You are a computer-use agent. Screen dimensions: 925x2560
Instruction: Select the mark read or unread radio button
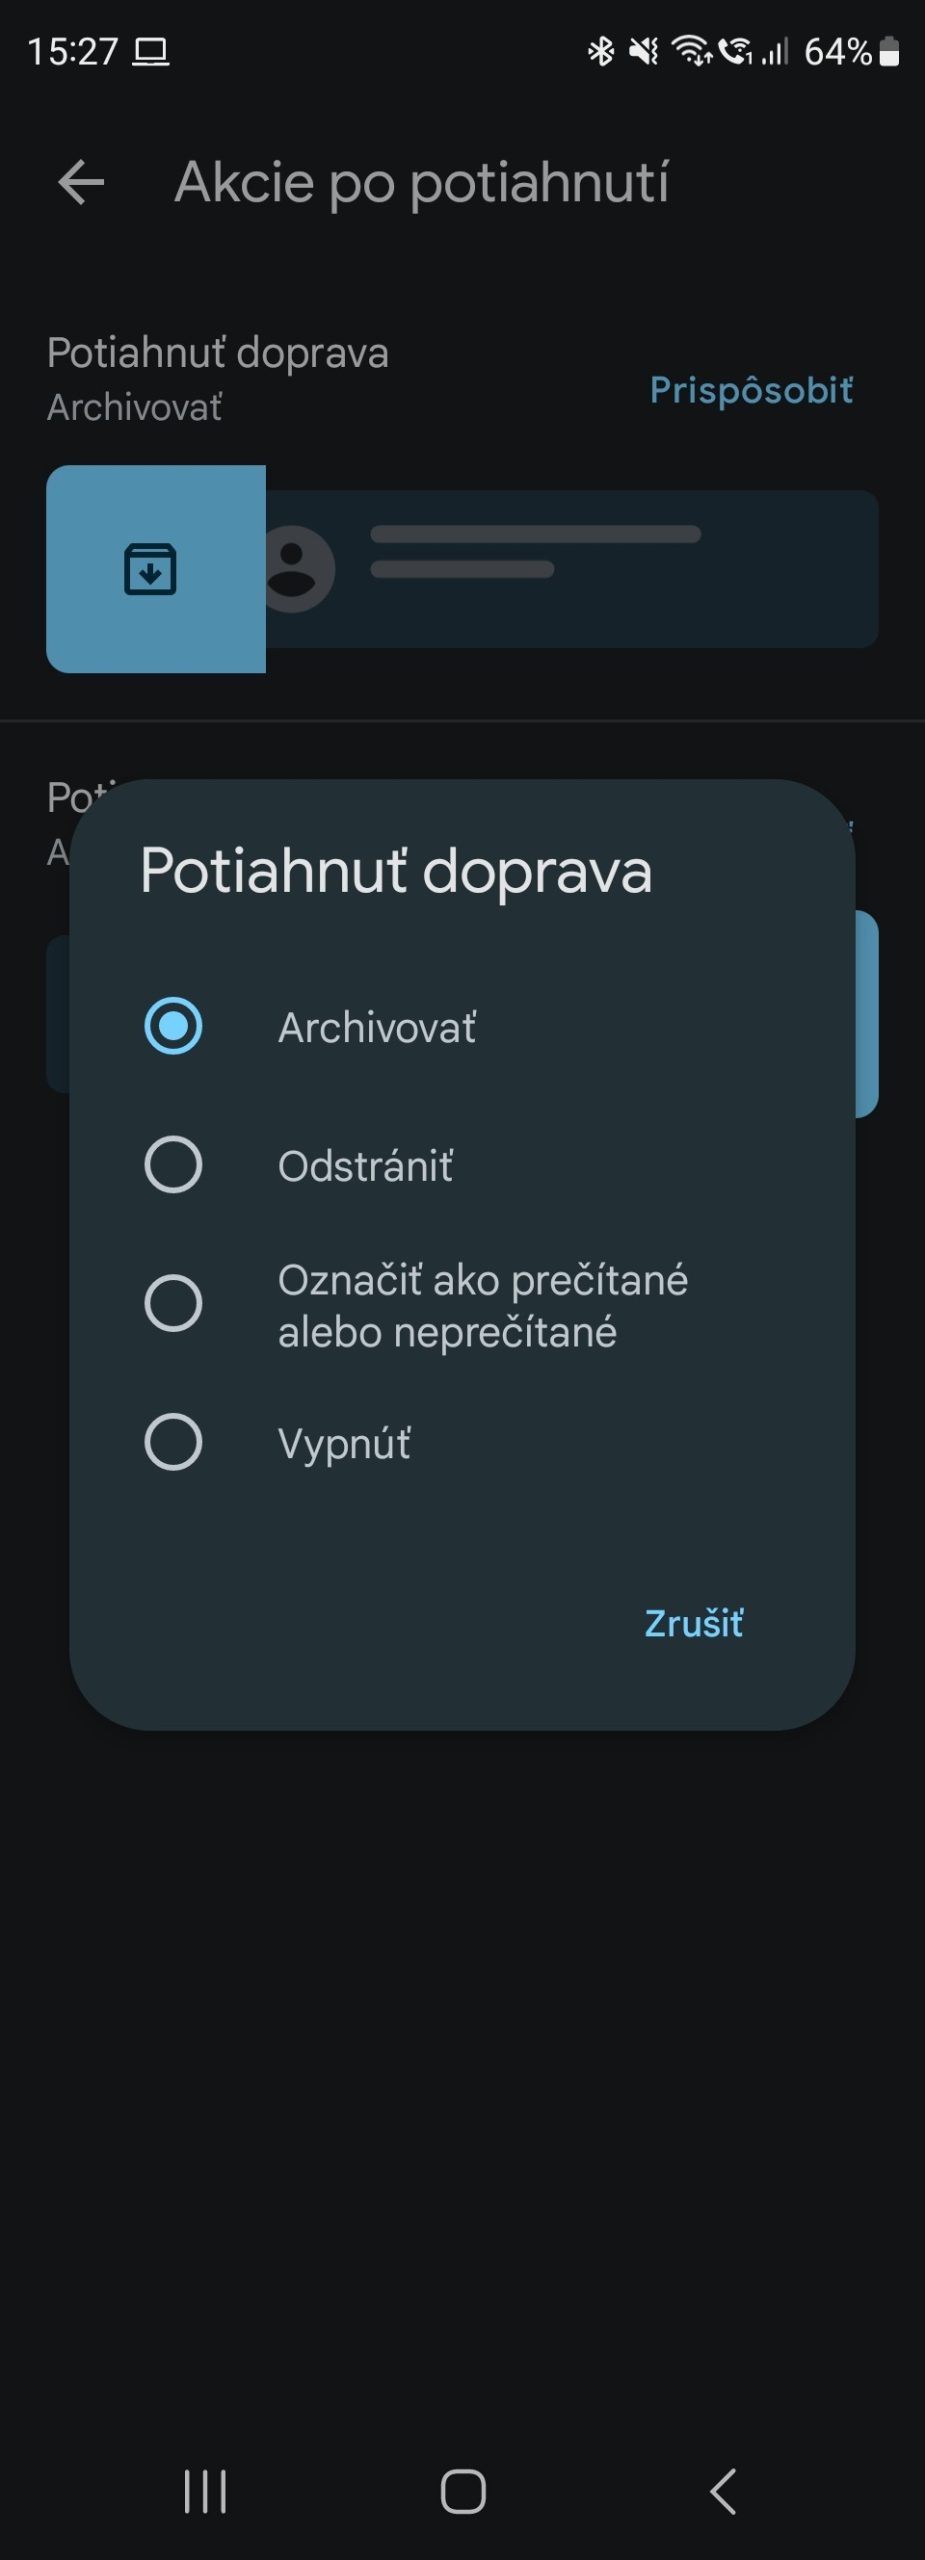(173, 1303)
